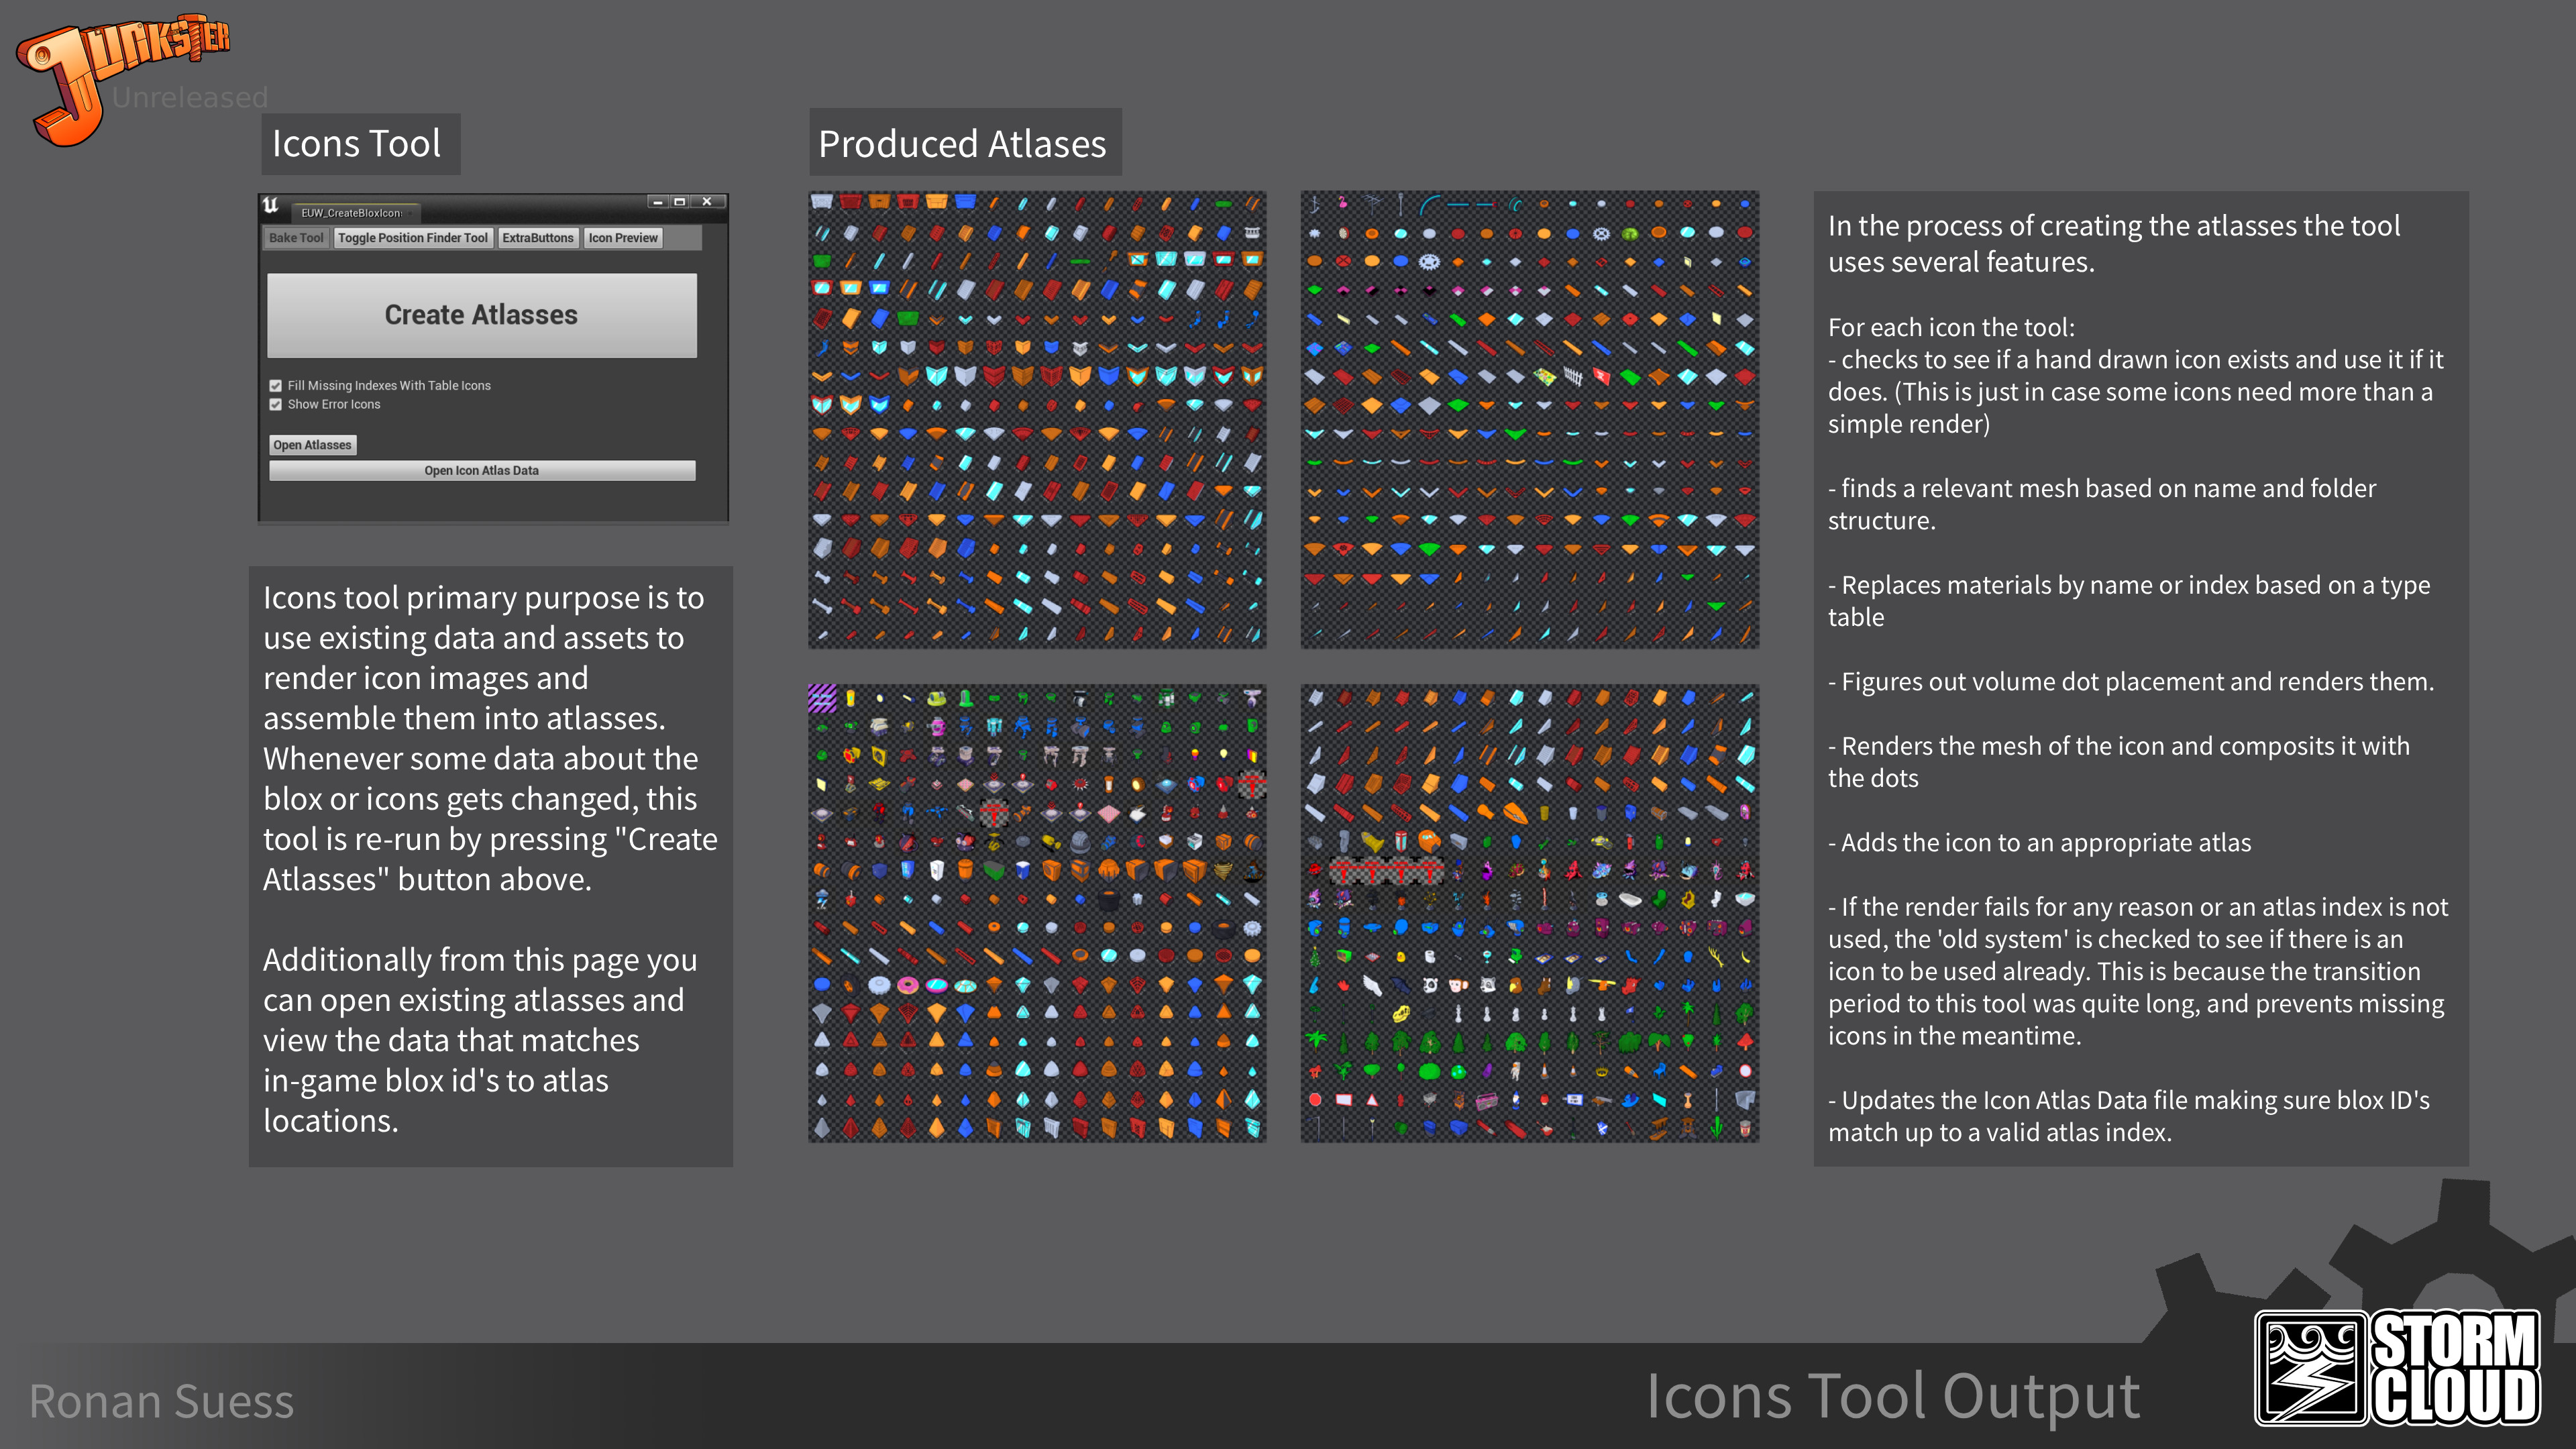
Task: Uncheck Fill Missing Indexes With Table Icons
Action: coord(275,385)
